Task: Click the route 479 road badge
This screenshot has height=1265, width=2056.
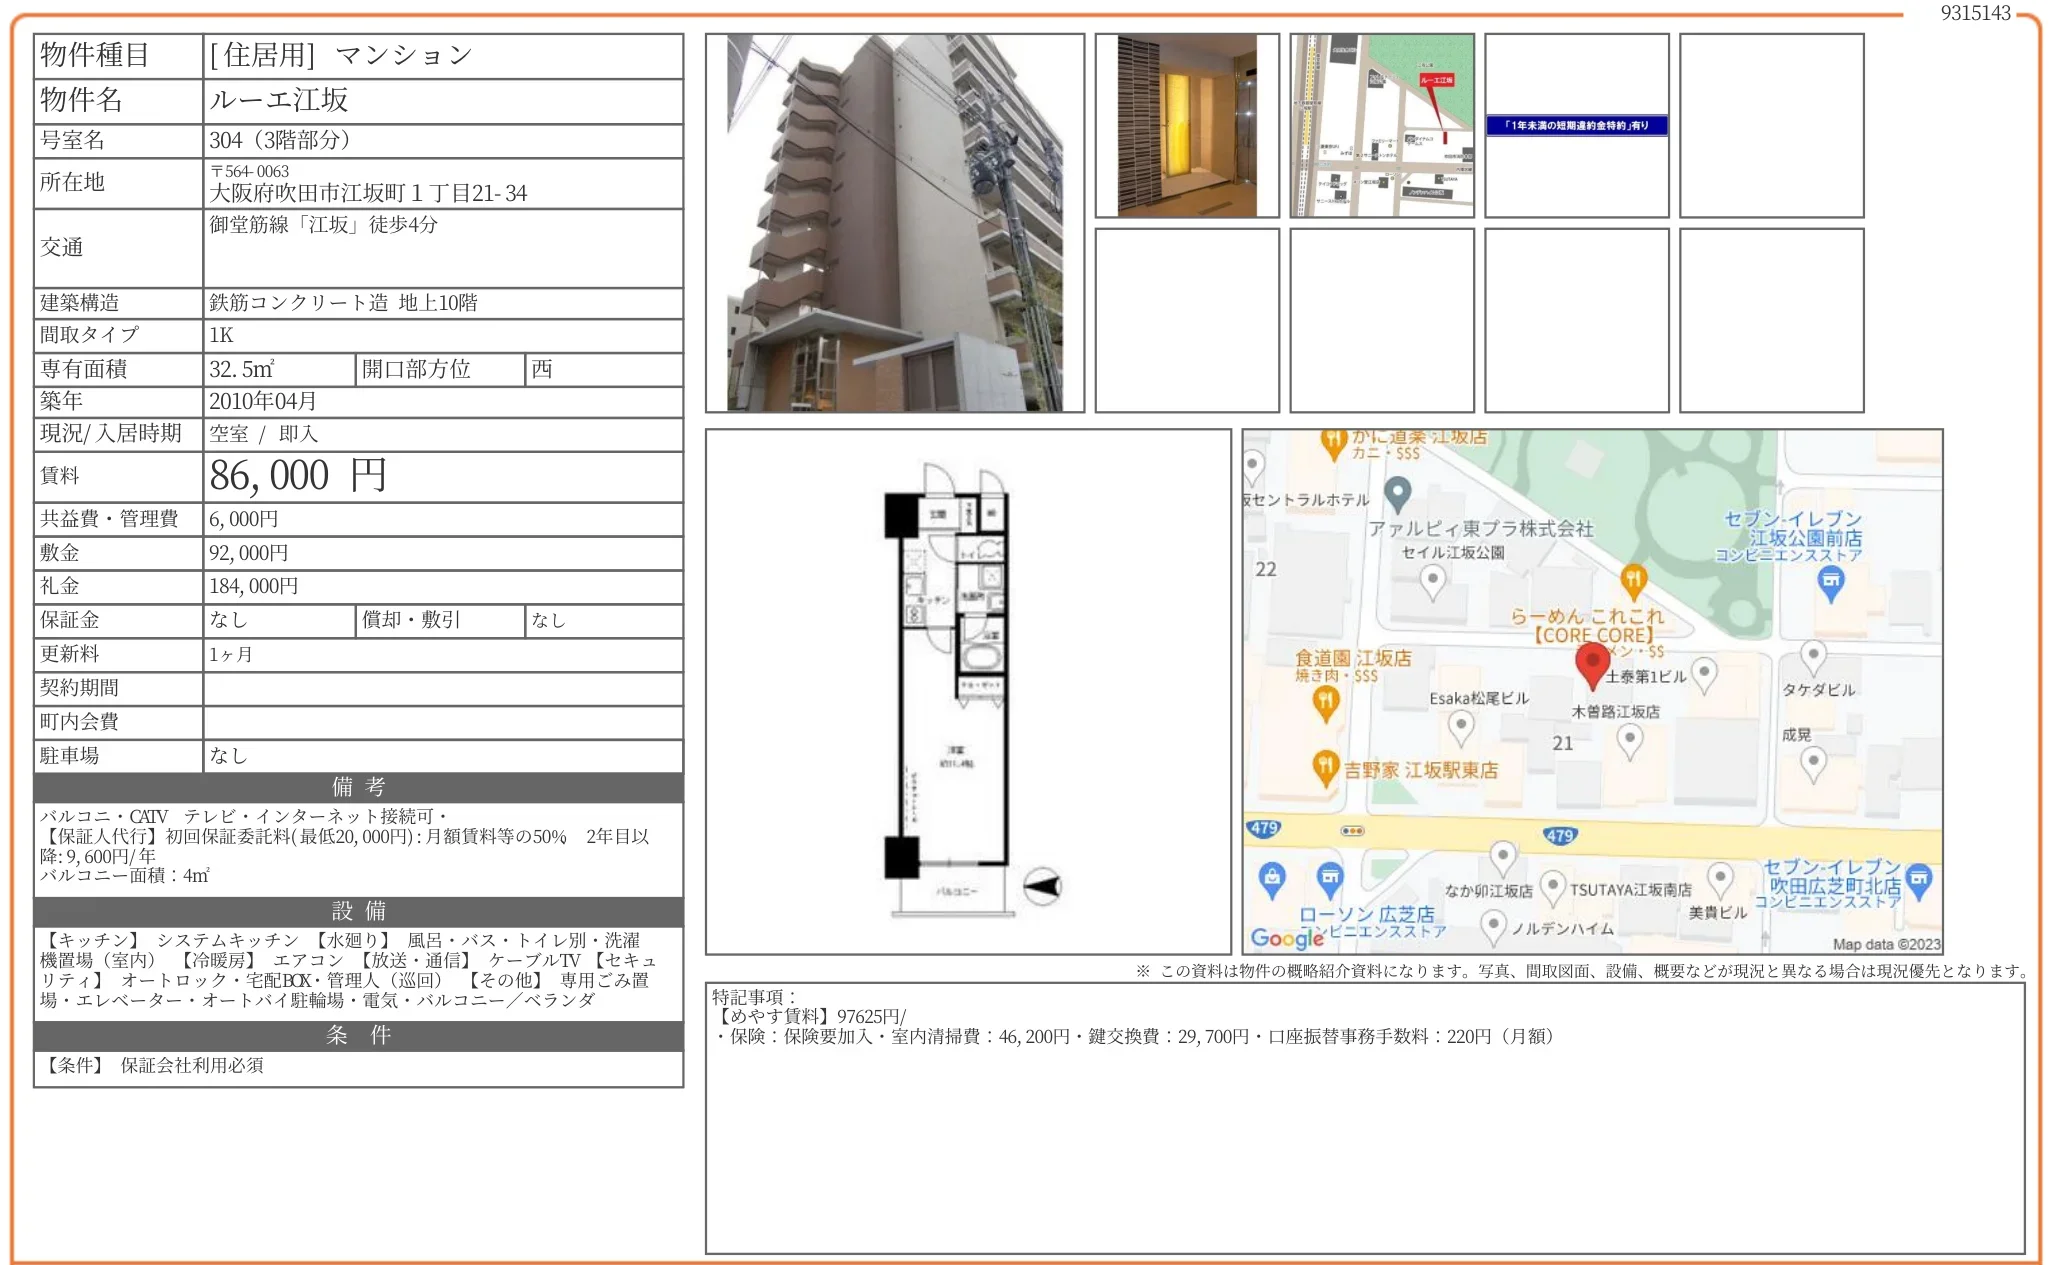Action: (x=1559, y=835)
